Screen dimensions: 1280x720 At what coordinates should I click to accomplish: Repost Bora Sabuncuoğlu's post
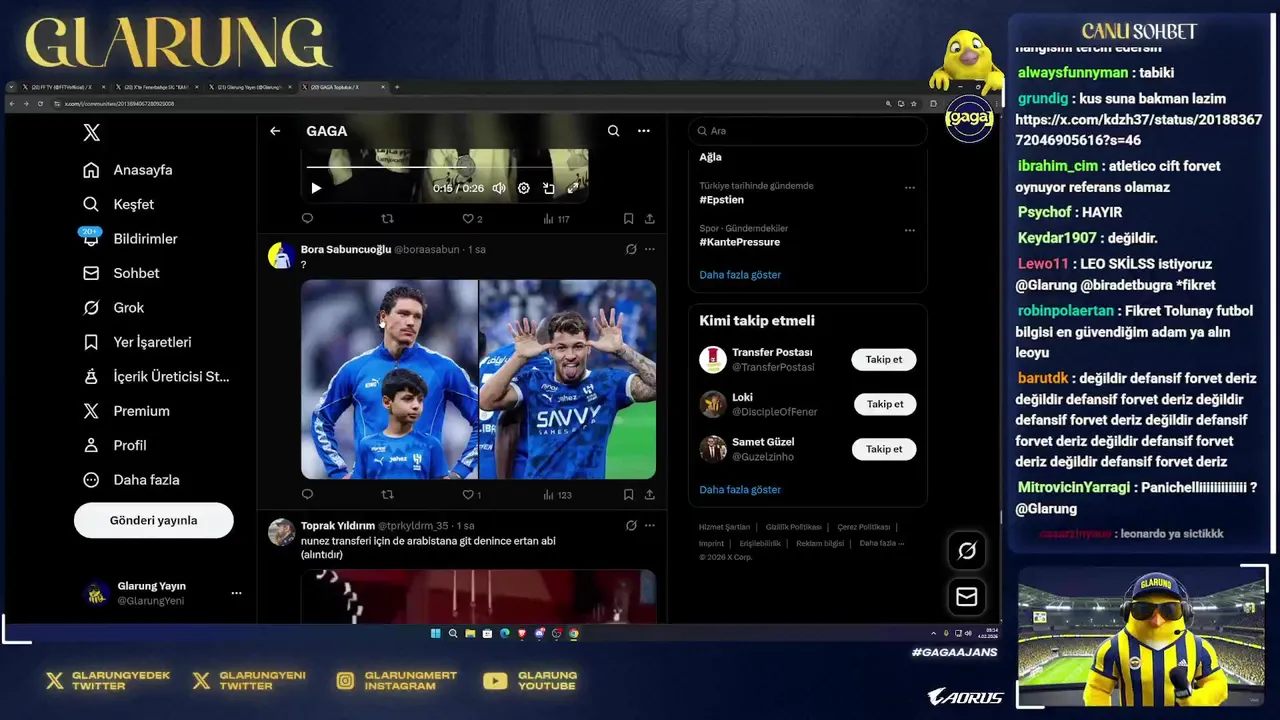click(x=388, y=494)
